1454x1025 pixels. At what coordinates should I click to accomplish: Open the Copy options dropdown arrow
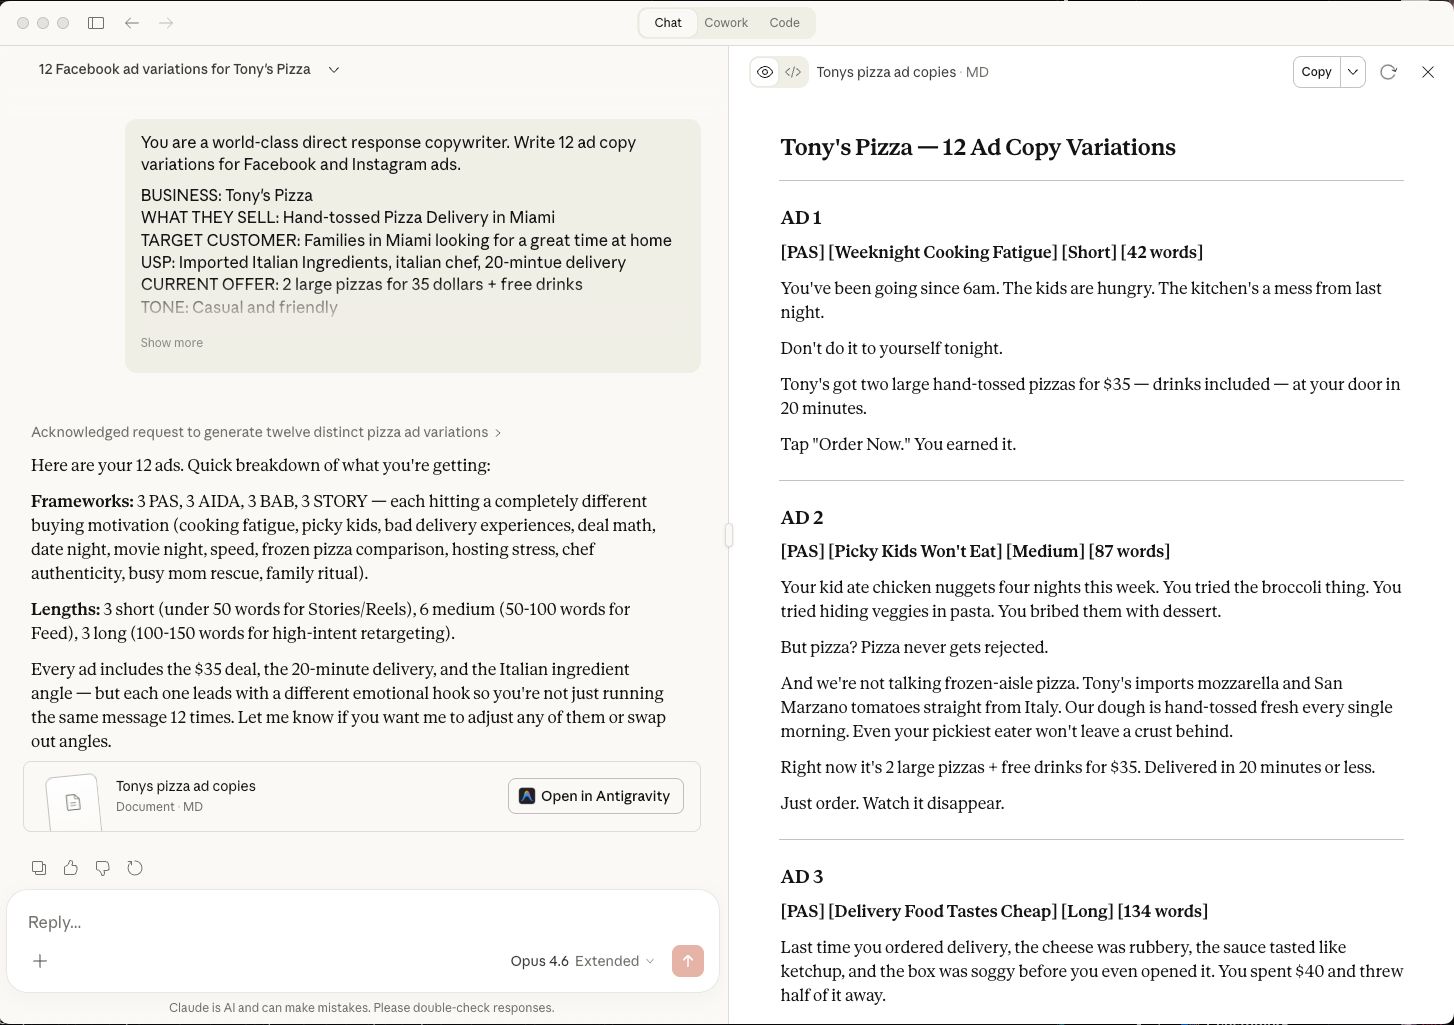pyautogui.click(x=1353, y=72)
